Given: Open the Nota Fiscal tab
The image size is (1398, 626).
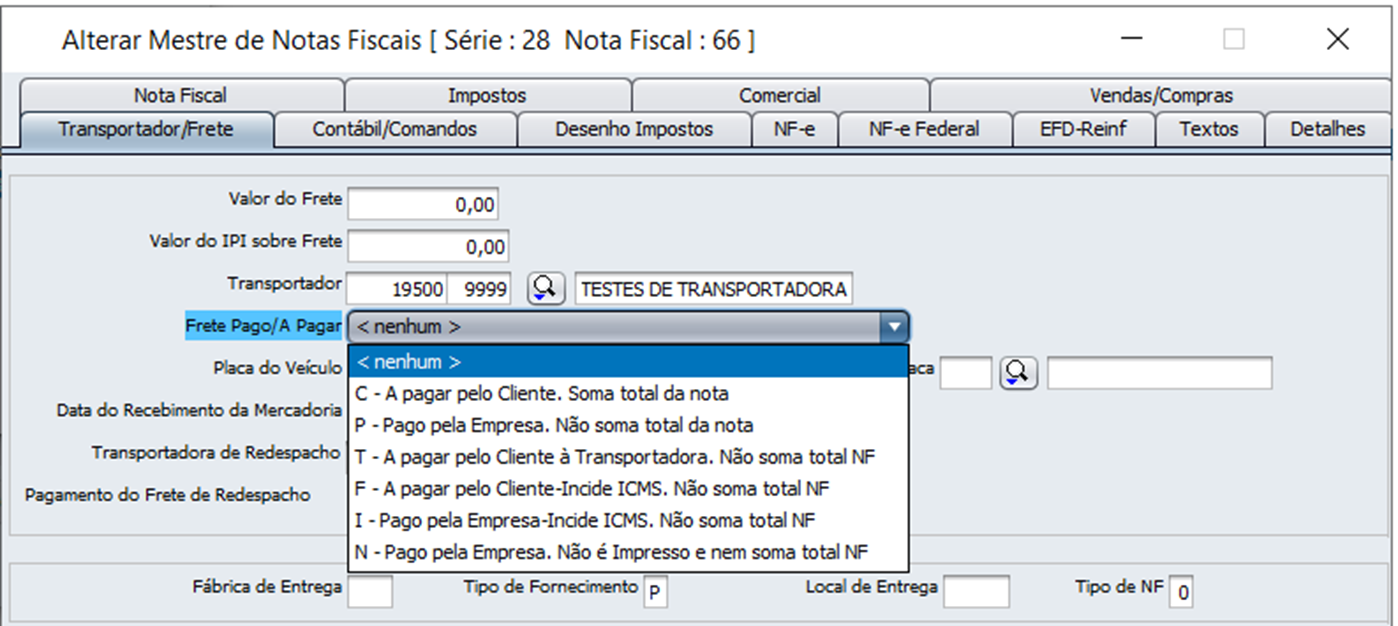Looking at the screenshot, I should point(180,96).
